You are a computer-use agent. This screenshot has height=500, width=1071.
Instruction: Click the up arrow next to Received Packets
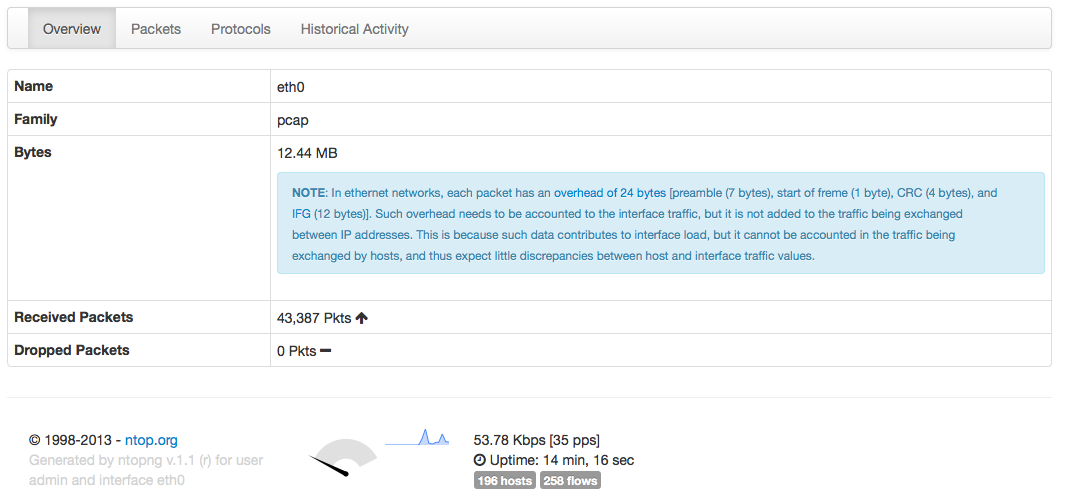pyautogui.click(x=362, y=318)
